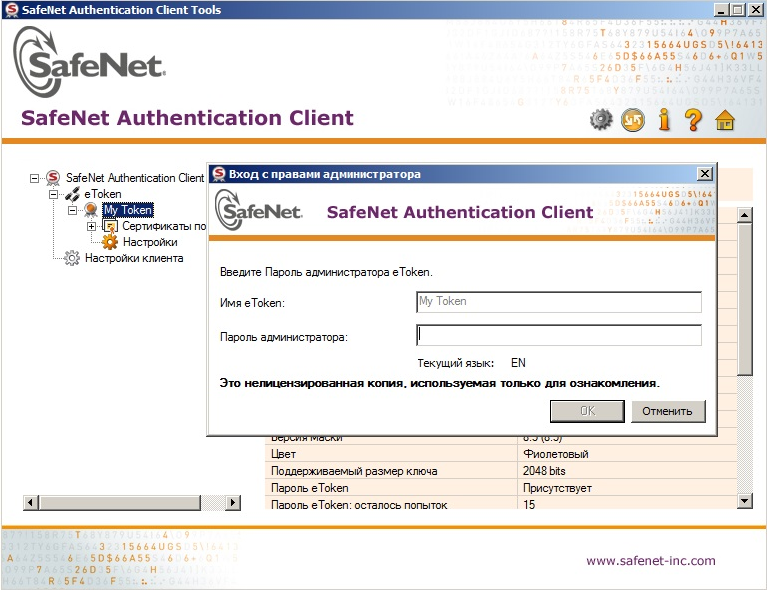Focus the Пароль администратора input field
The width and height of the screenshot is (767, 590).
(559, 335)
